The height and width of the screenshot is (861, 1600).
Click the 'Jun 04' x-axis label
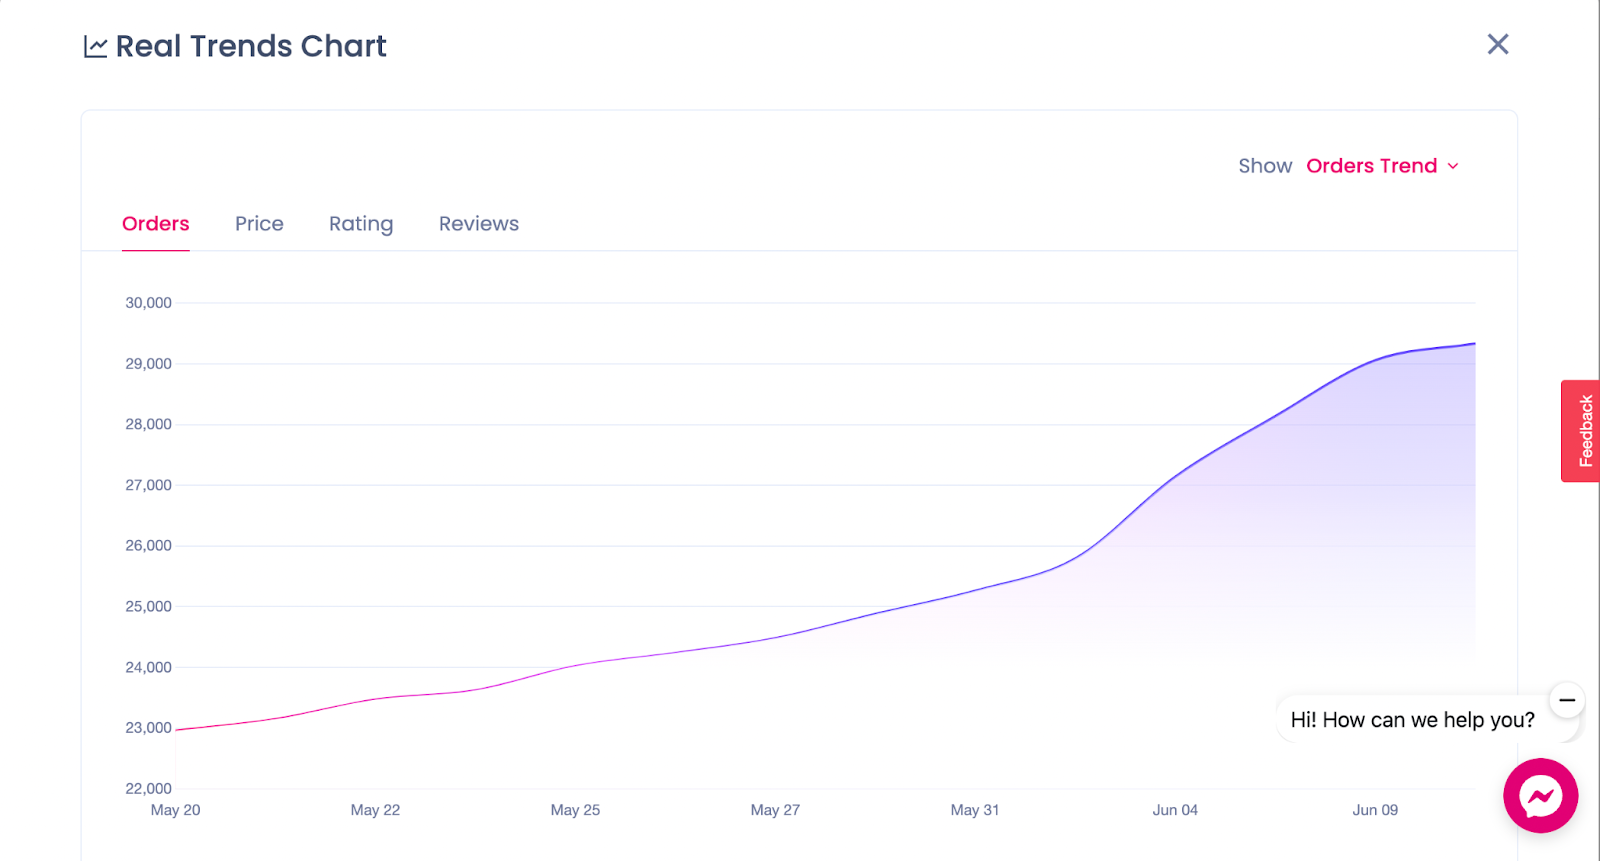tap(1175, 810)
